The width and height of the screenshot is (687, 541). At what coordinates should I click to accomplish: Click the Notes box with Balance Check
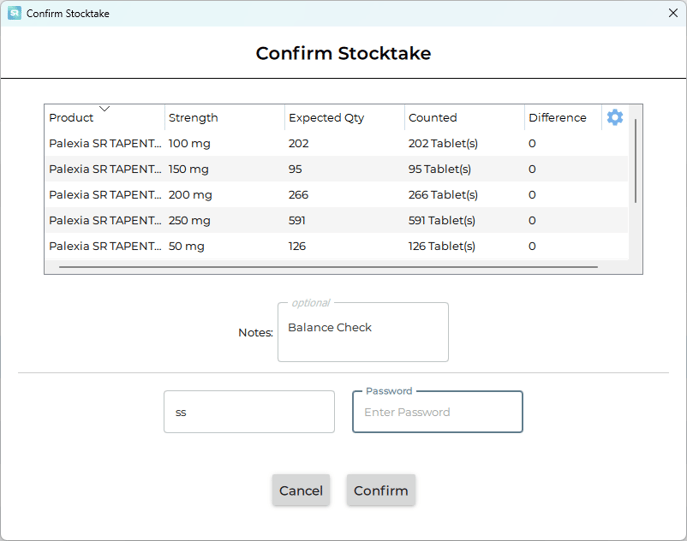point(363,332)
